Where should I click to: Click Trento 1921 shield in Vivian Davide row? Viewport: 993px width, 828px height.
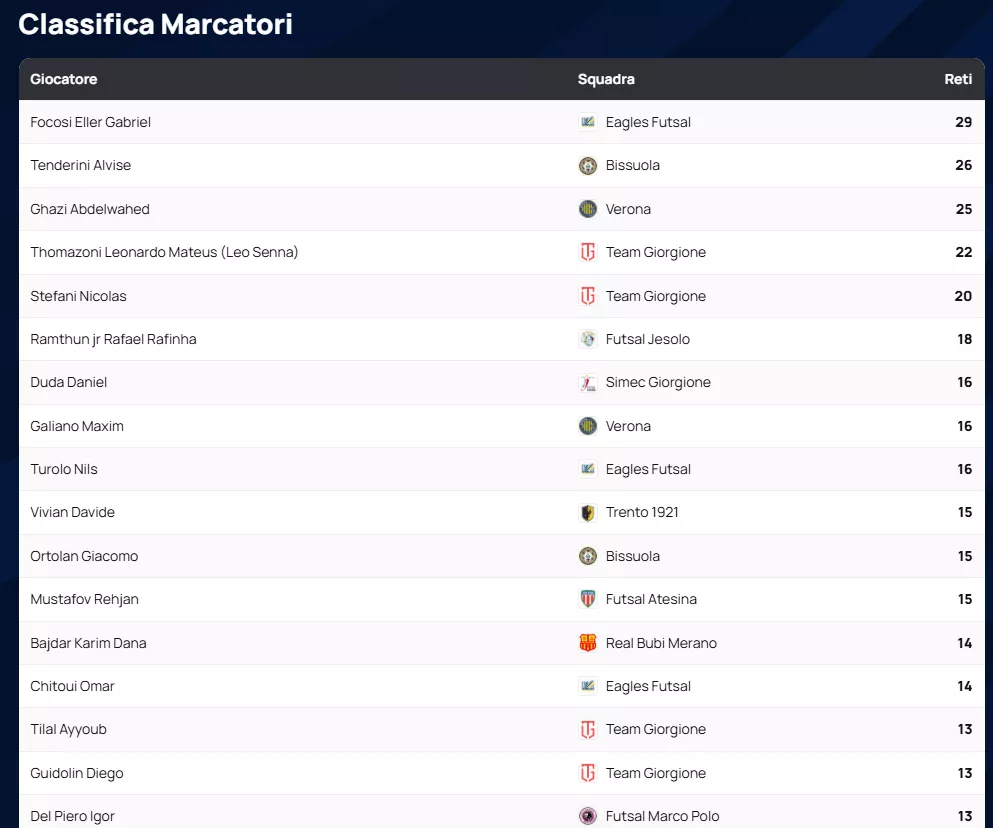(x=588, y=512)
